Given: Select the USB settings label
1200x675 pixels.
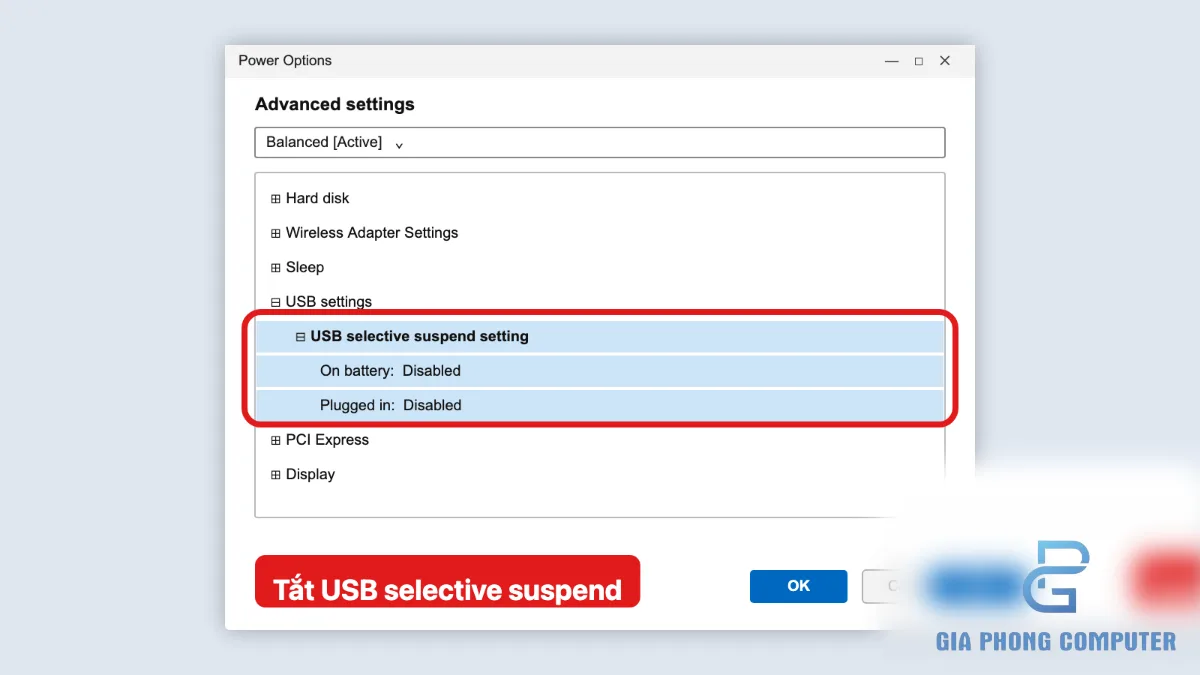Looking at the screenshot, I should point(329,302).
